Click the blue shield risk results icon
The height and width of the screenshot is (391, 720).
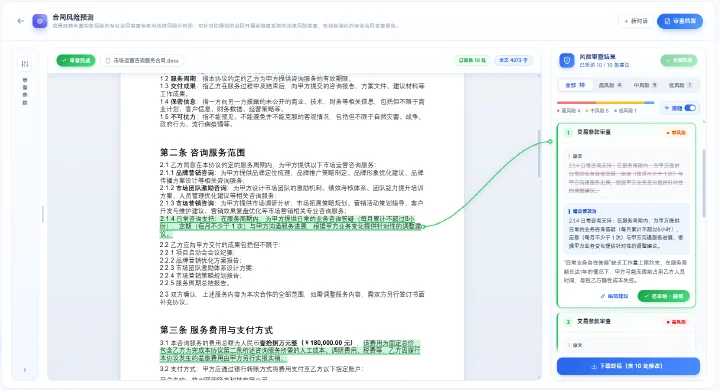click(567, 61)
